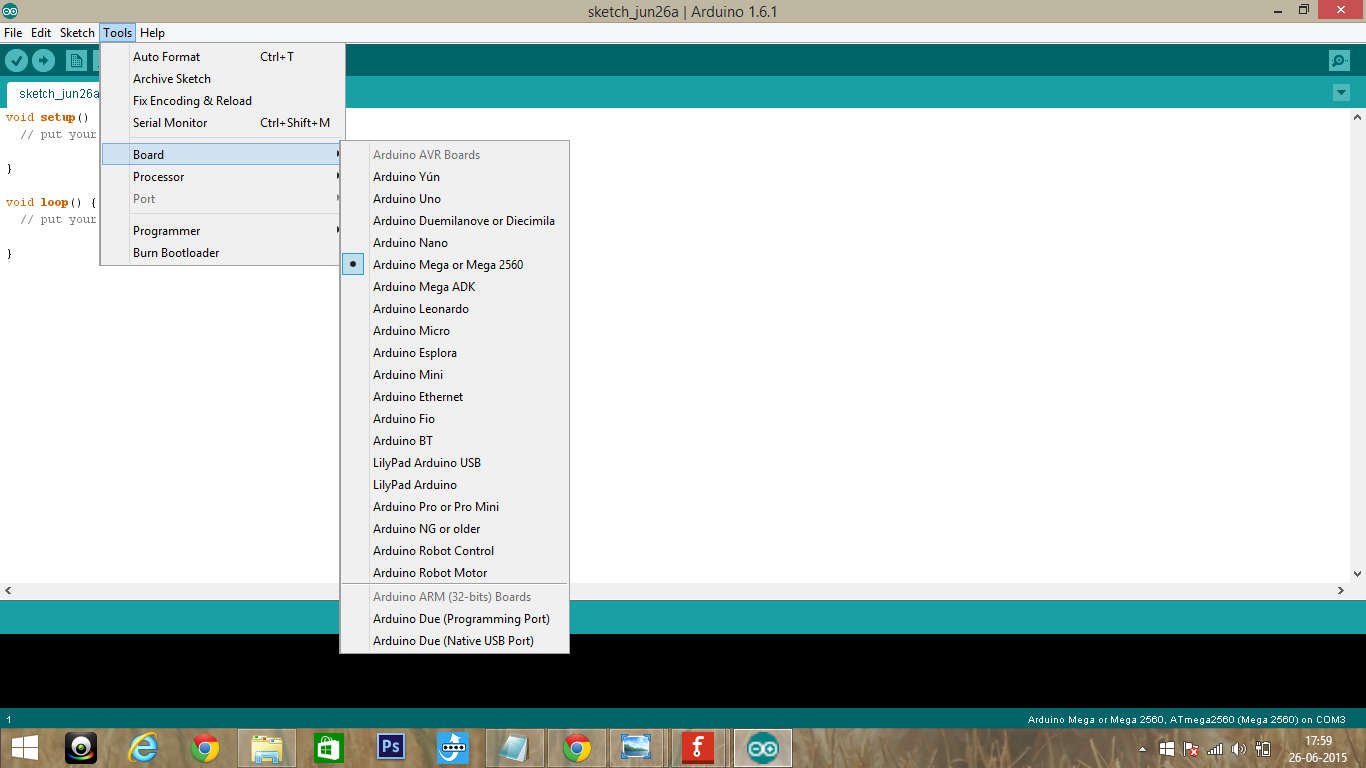Select Arduino Leonardo board
Viewport: 1366px width, 768px height.
point(455,309)
